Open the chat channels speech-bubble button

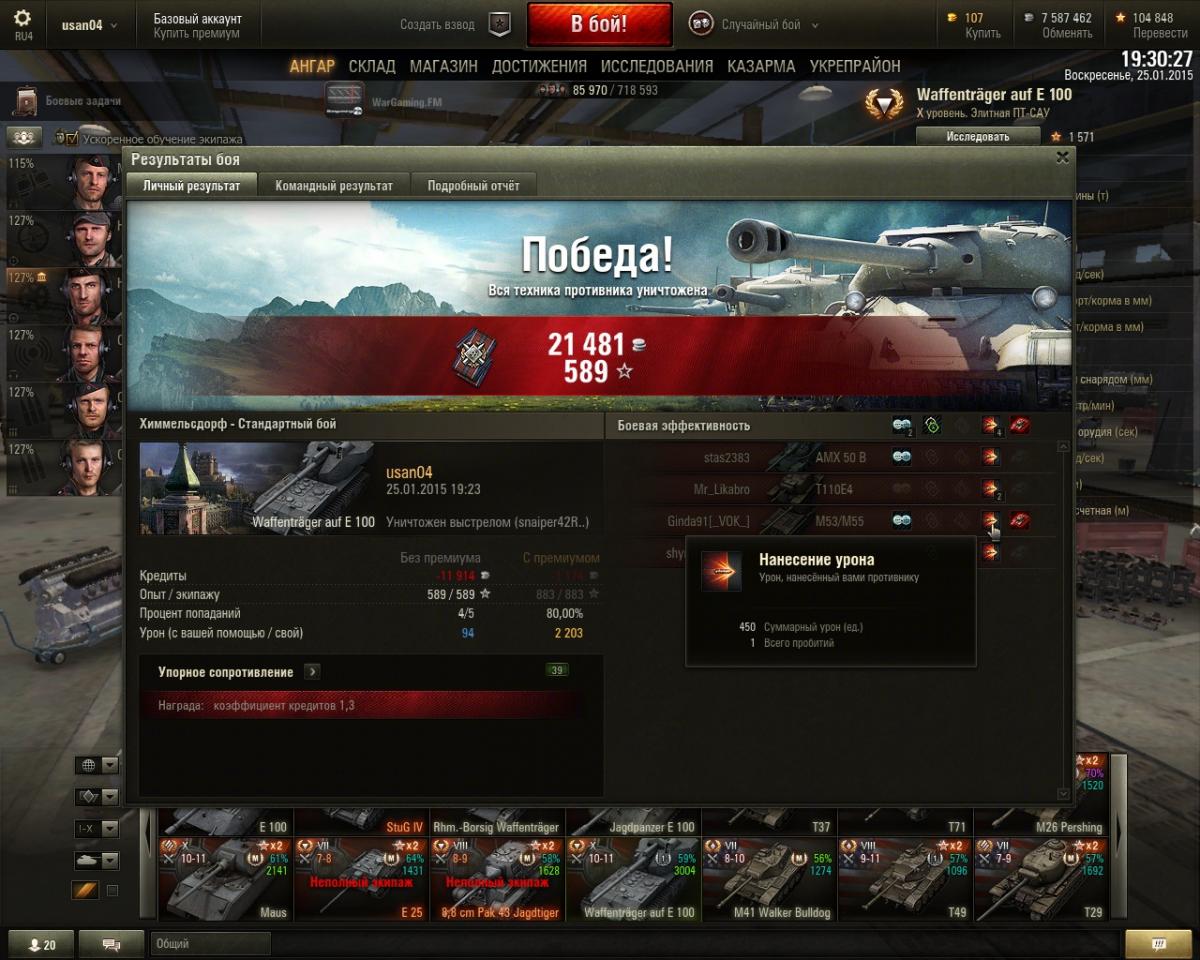[x=111, y=944]
